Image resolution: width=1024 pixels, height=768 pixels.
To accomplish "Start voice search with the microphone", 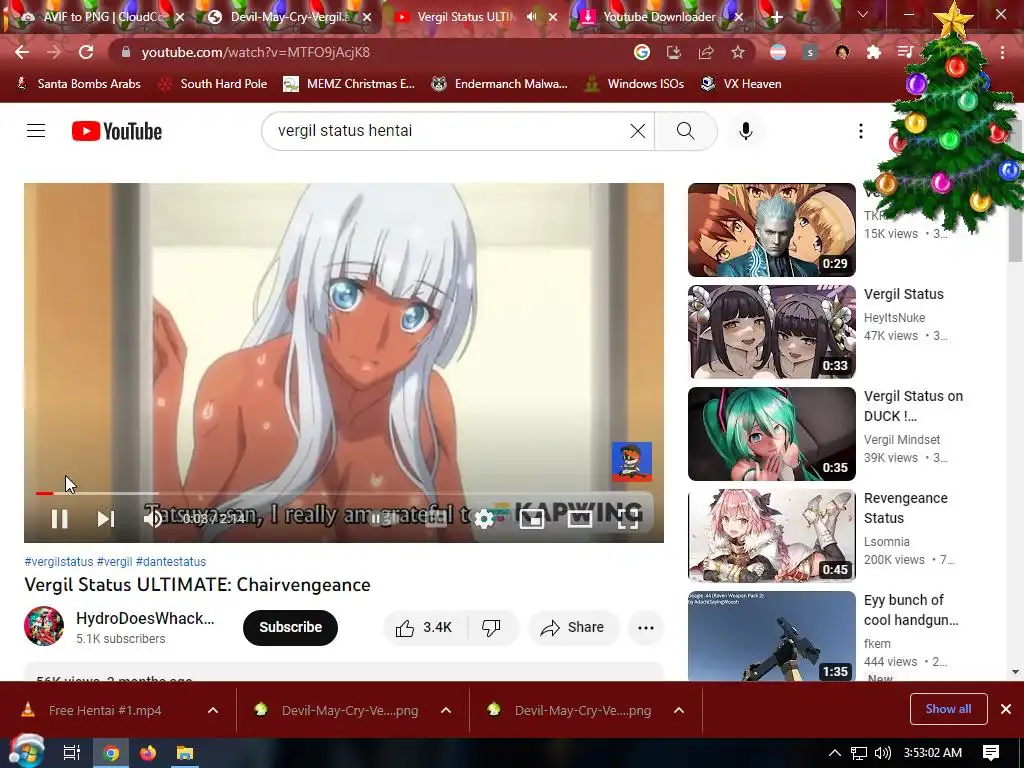I will pos(745,131).
